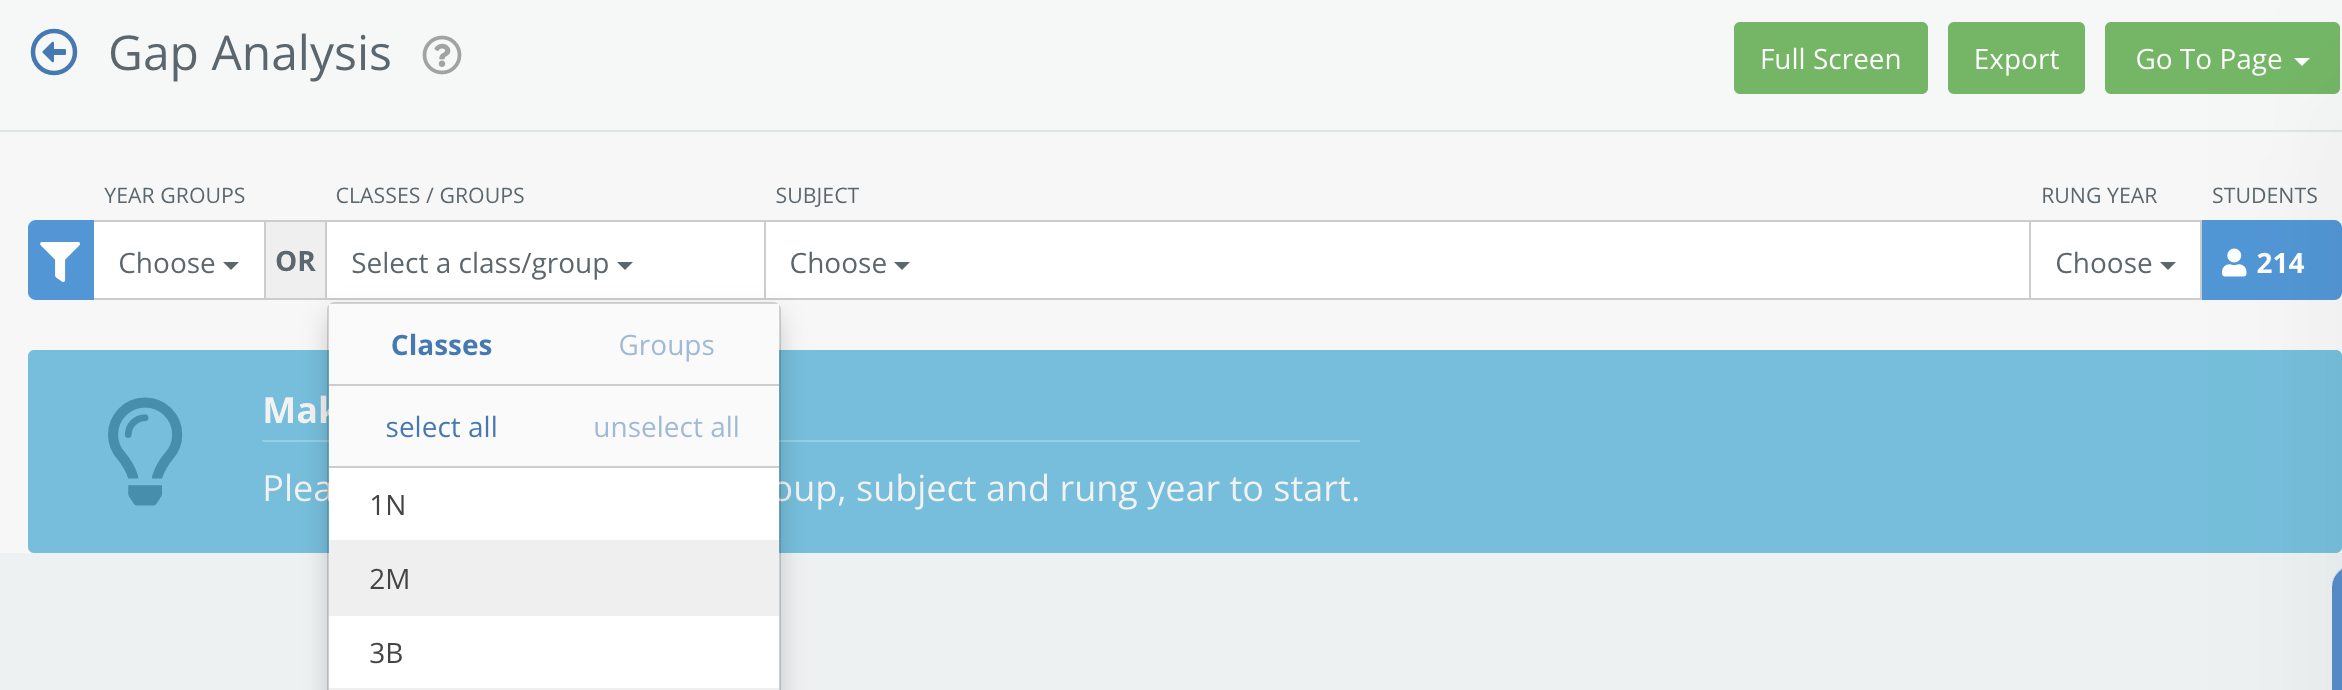Click the unselect all link
This screenshot has height=690, width=2342.
pyautogui.click(x=666, y=427)
